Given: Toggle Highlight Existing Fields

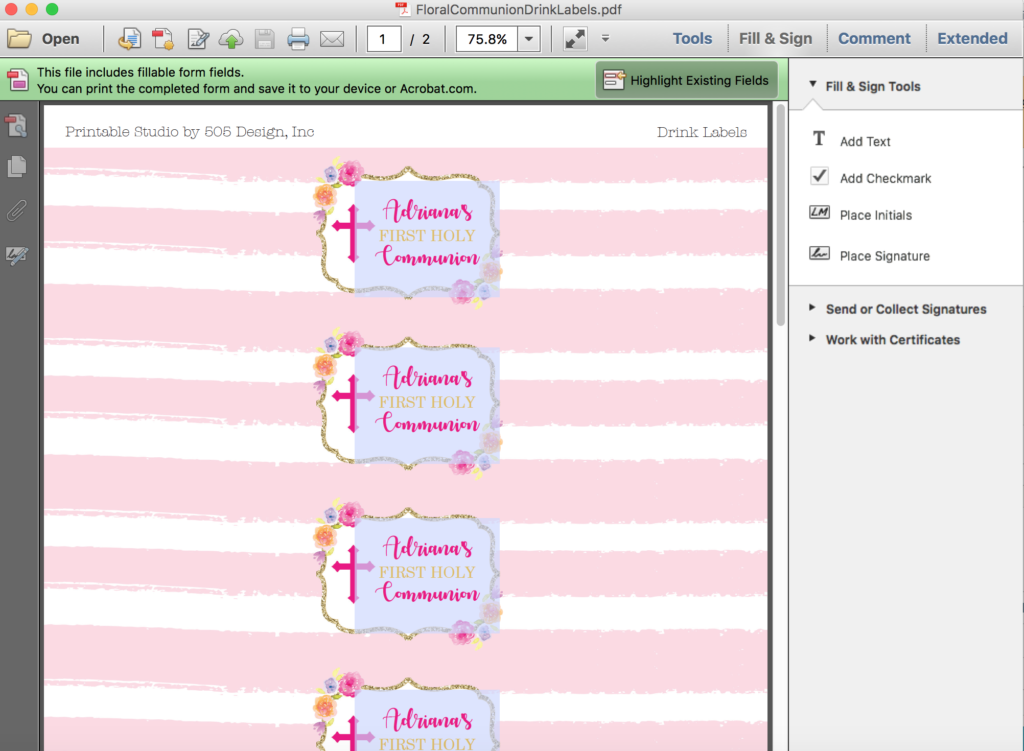Looking at the screenshot, I should tap(686, 80).
